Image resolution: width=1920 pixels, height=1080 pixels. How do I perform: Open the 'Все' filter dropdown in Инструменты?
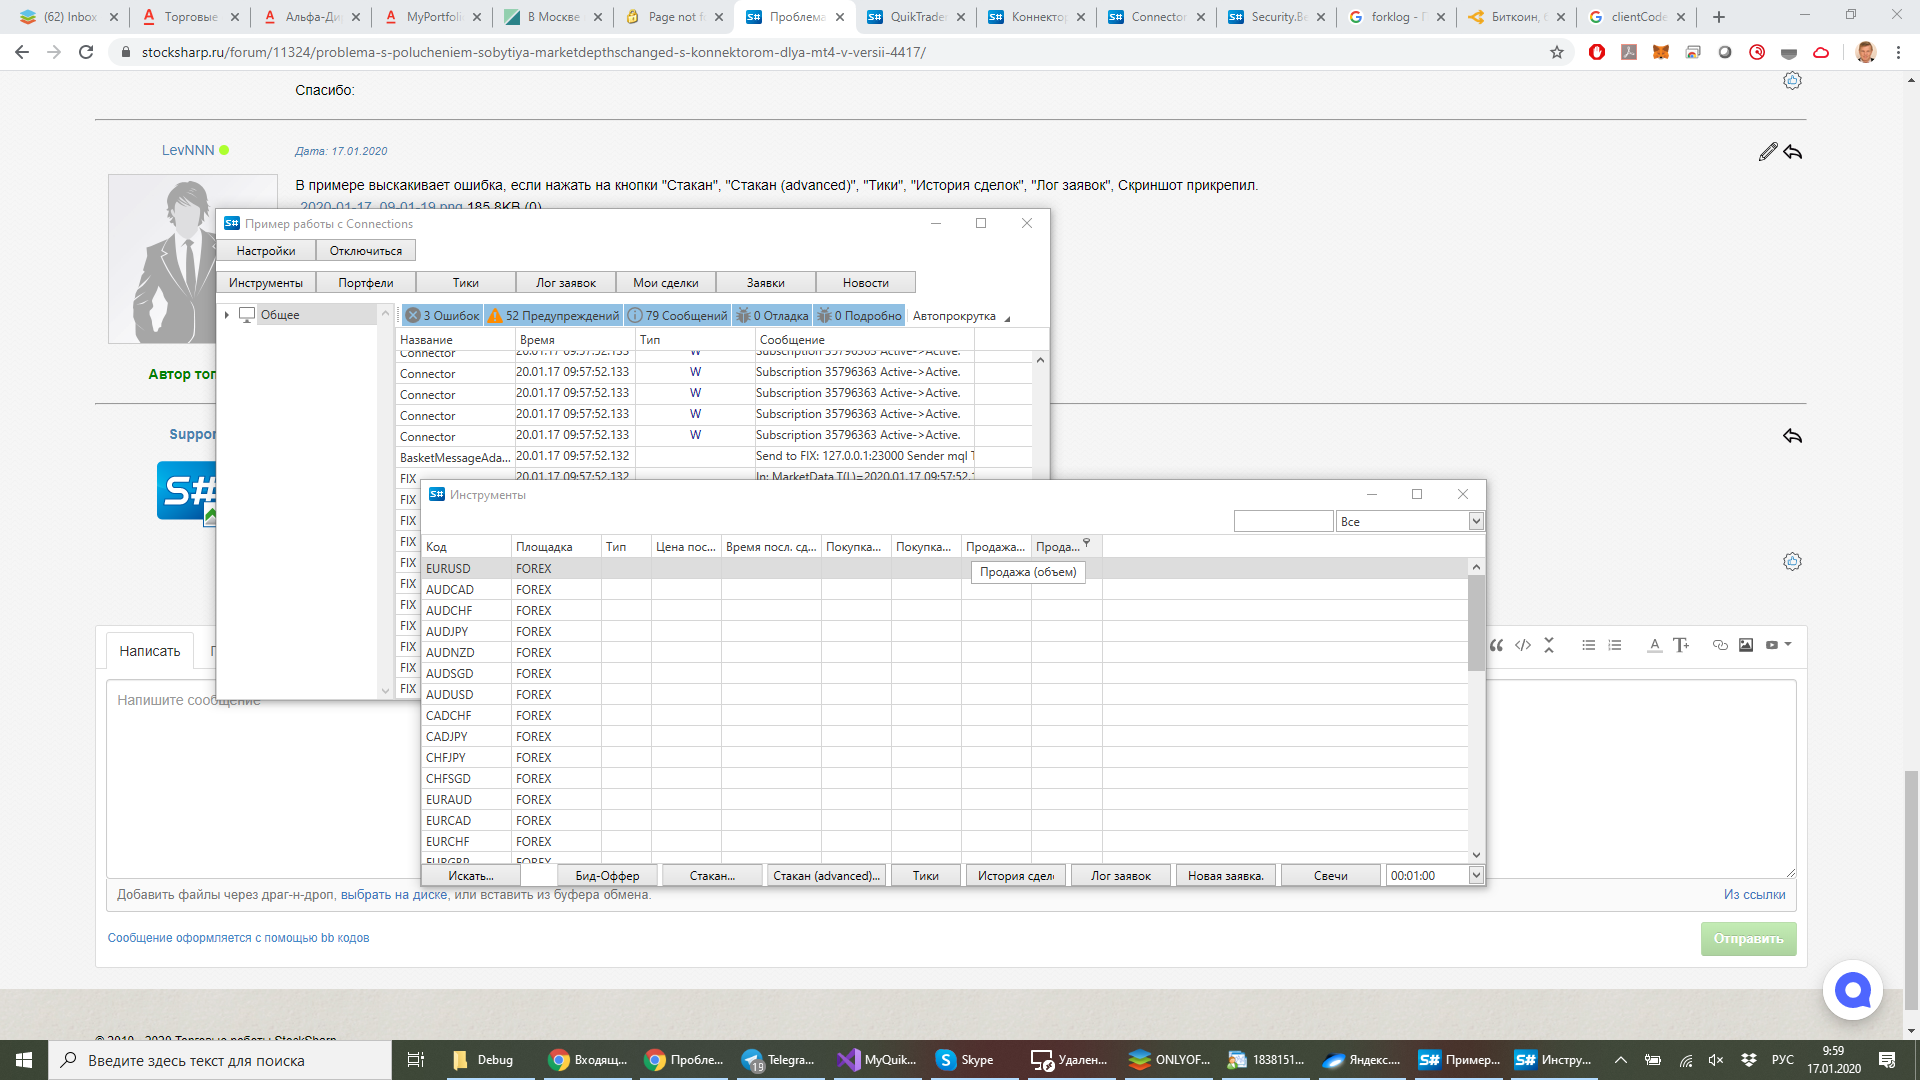coord(1475,521)
